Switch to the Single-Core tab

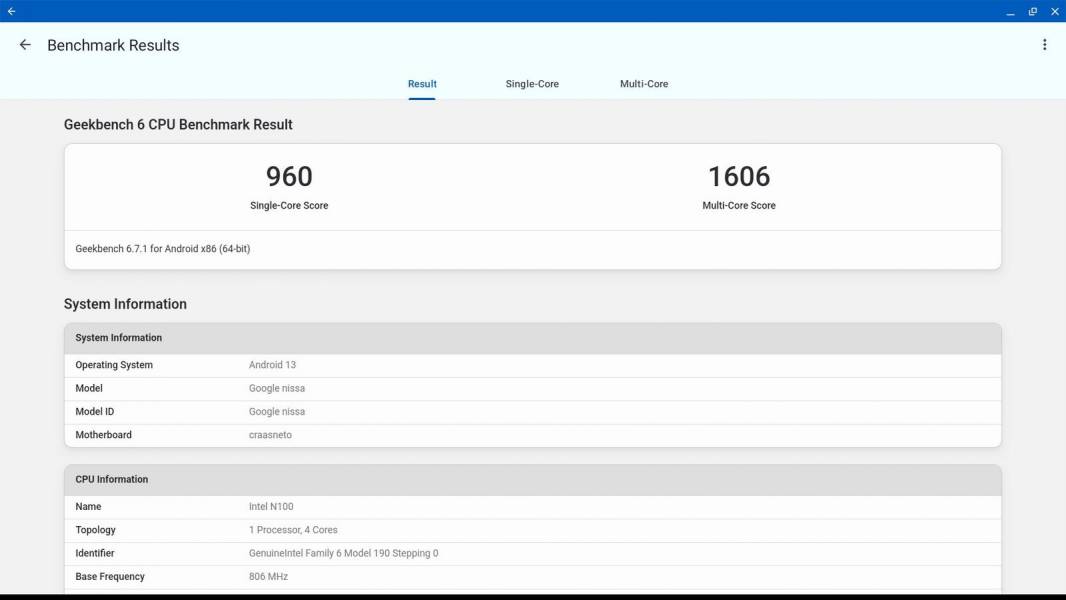[532, 84]
